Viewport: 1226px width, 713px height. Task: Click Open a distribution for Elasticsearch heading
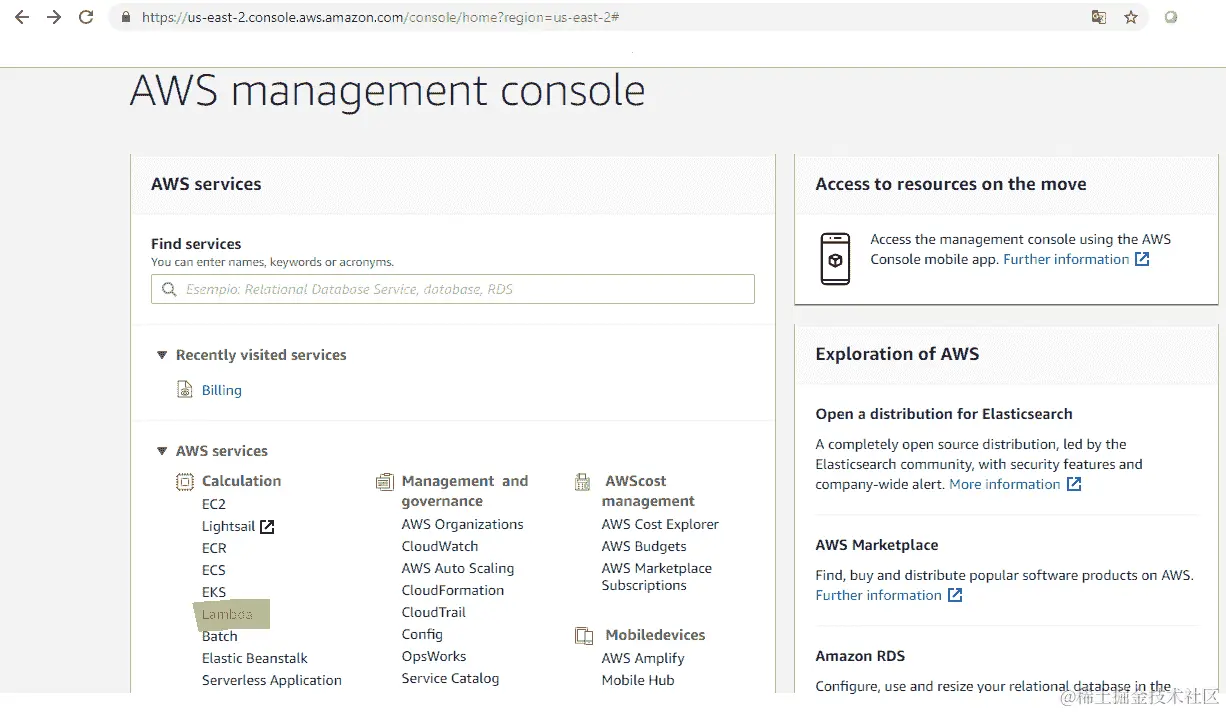(944, 414)
